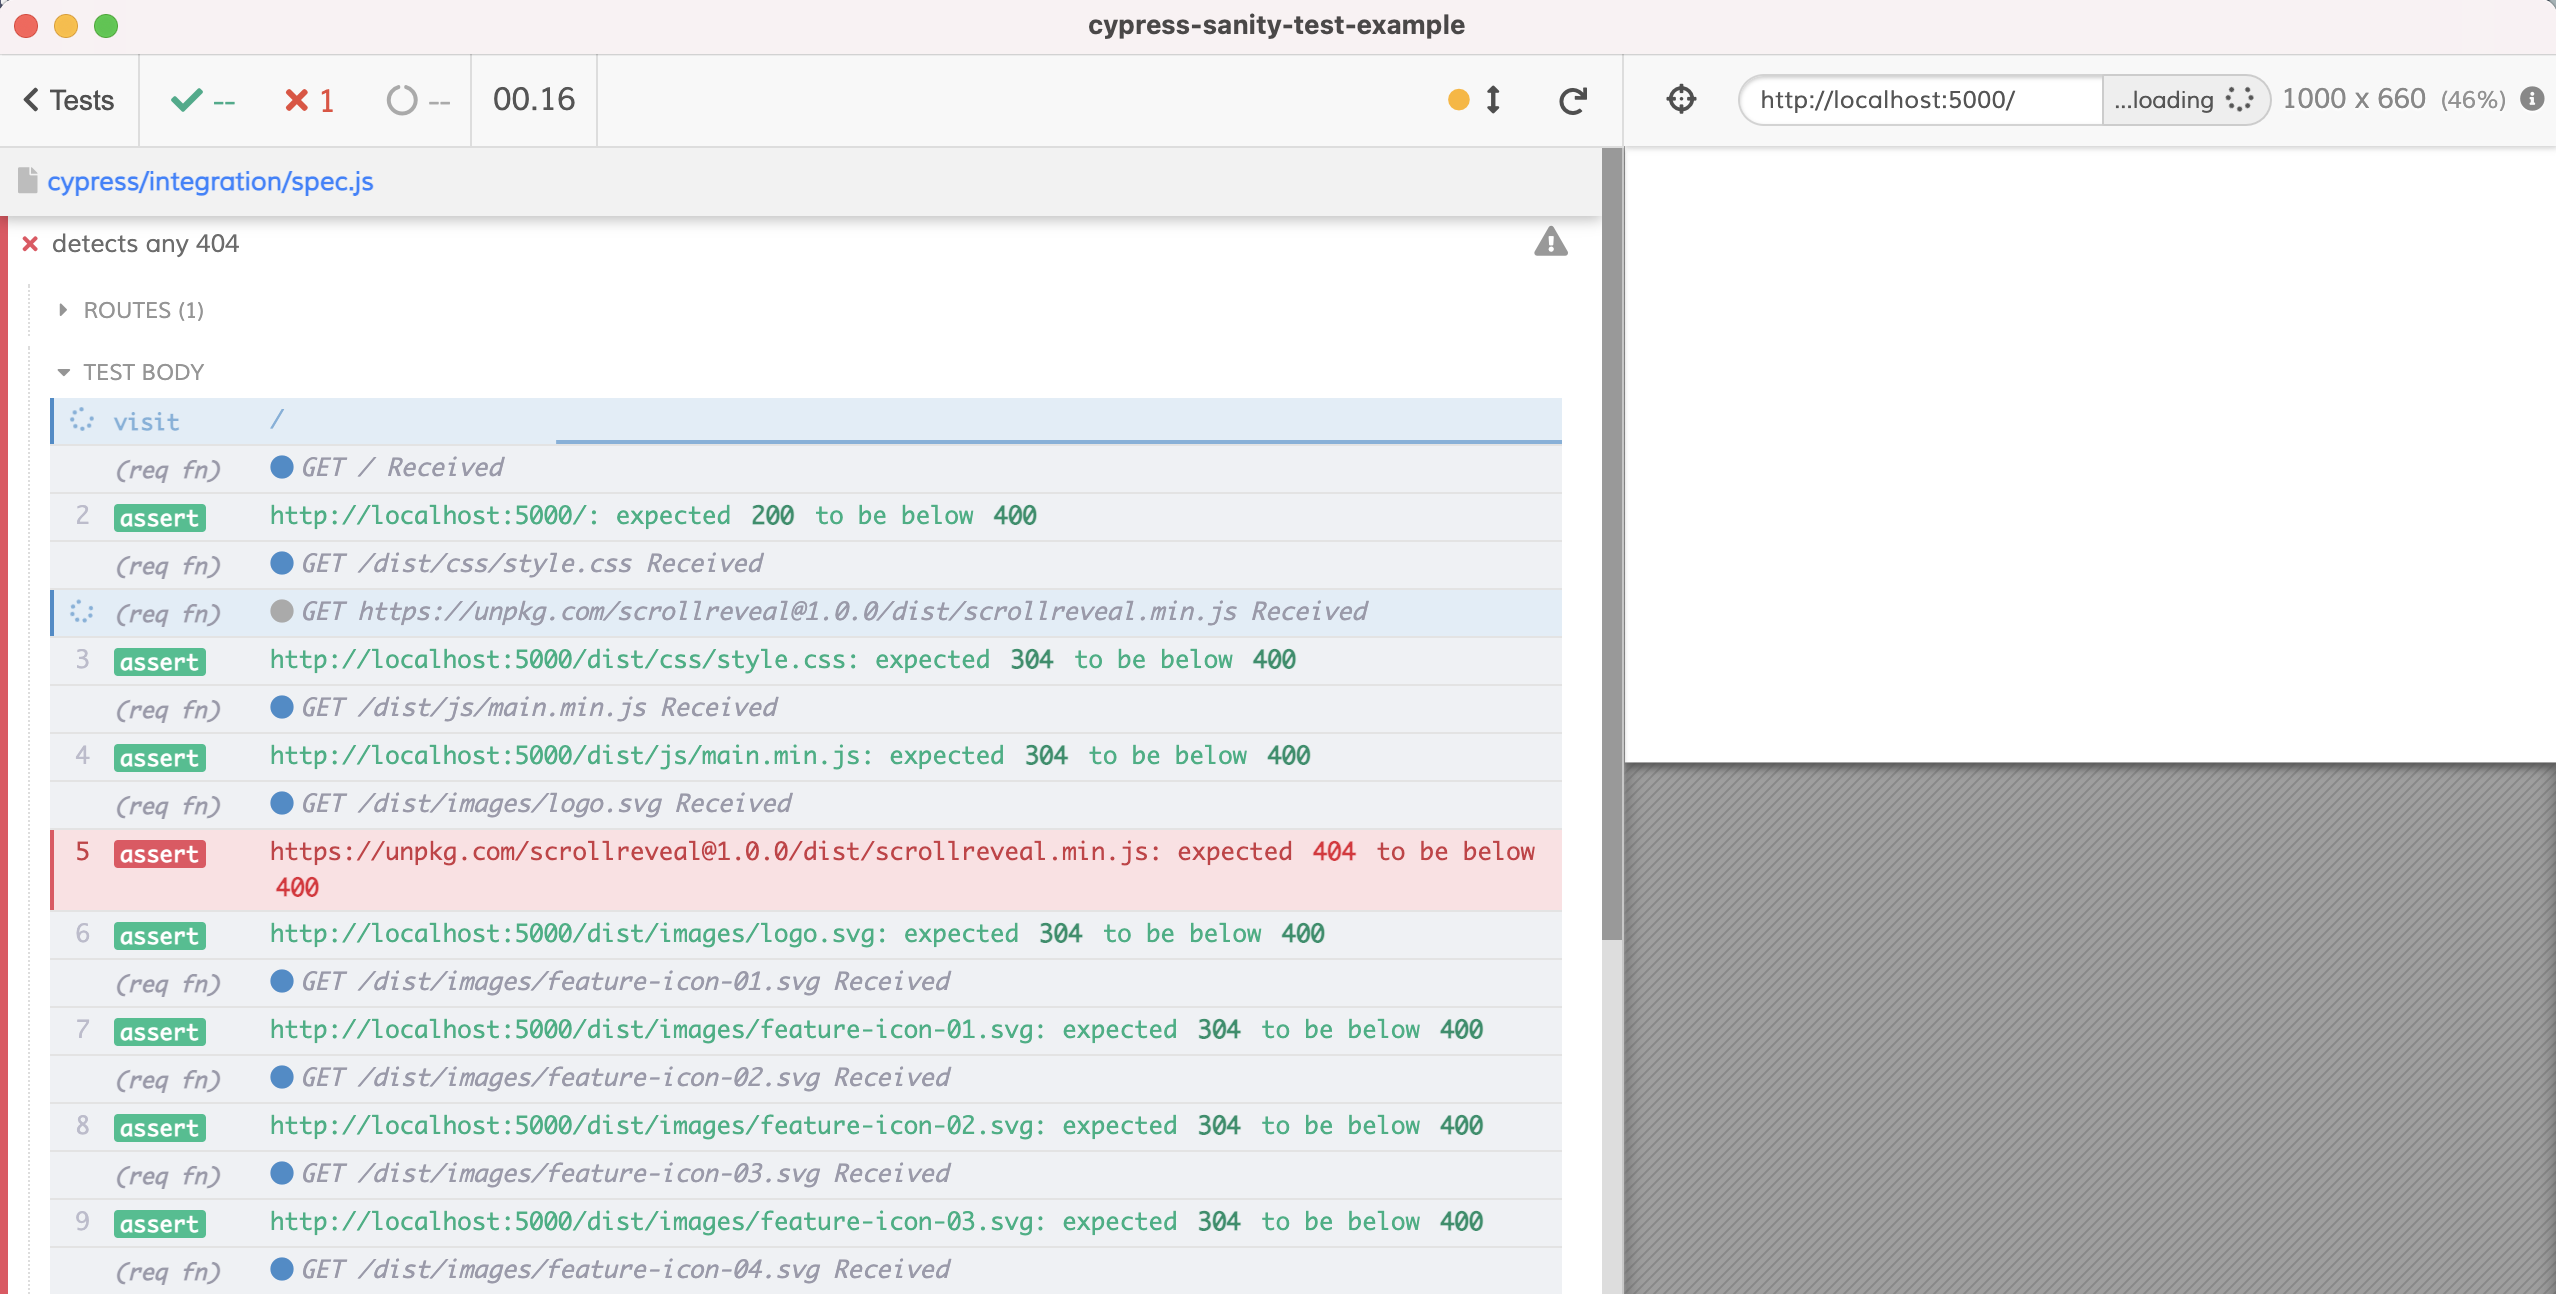This screenshot has width=2556, height=1294.
Task: Click the 'GET / Received' request row
Action: pos(806,468)
